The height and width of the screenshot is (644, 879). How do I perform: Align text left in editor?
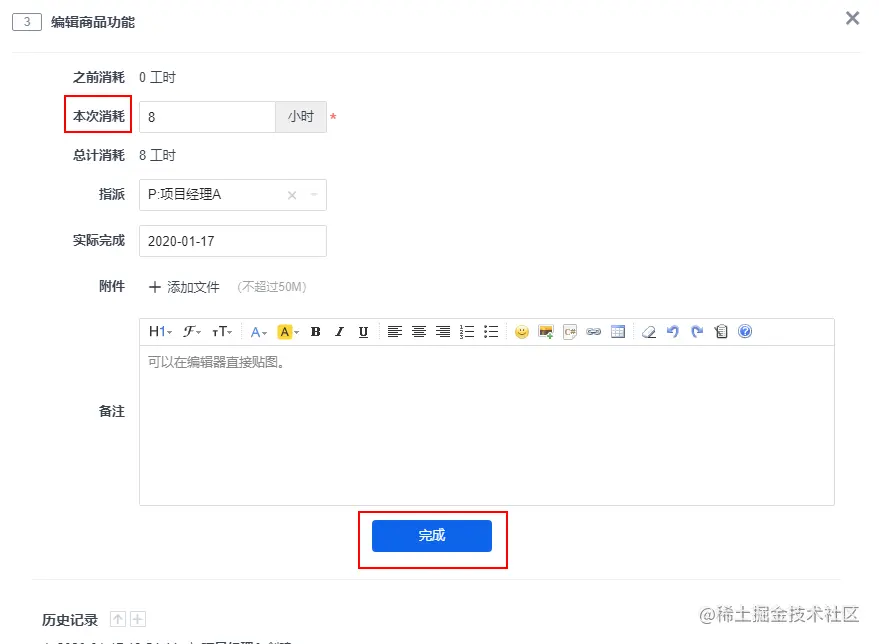(395, 332)
